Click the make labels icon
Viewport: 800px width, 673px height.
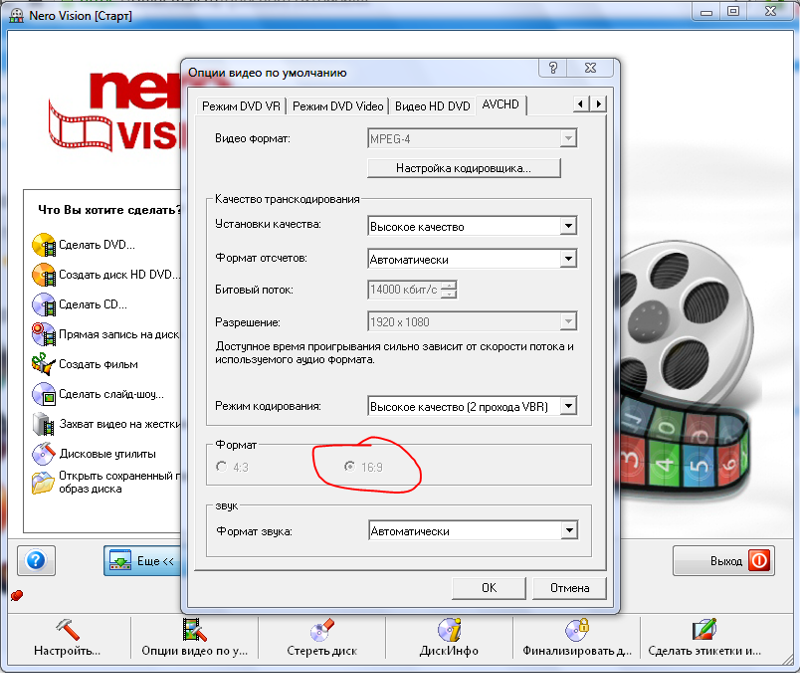pyautogui.click(x=704, y=630)
